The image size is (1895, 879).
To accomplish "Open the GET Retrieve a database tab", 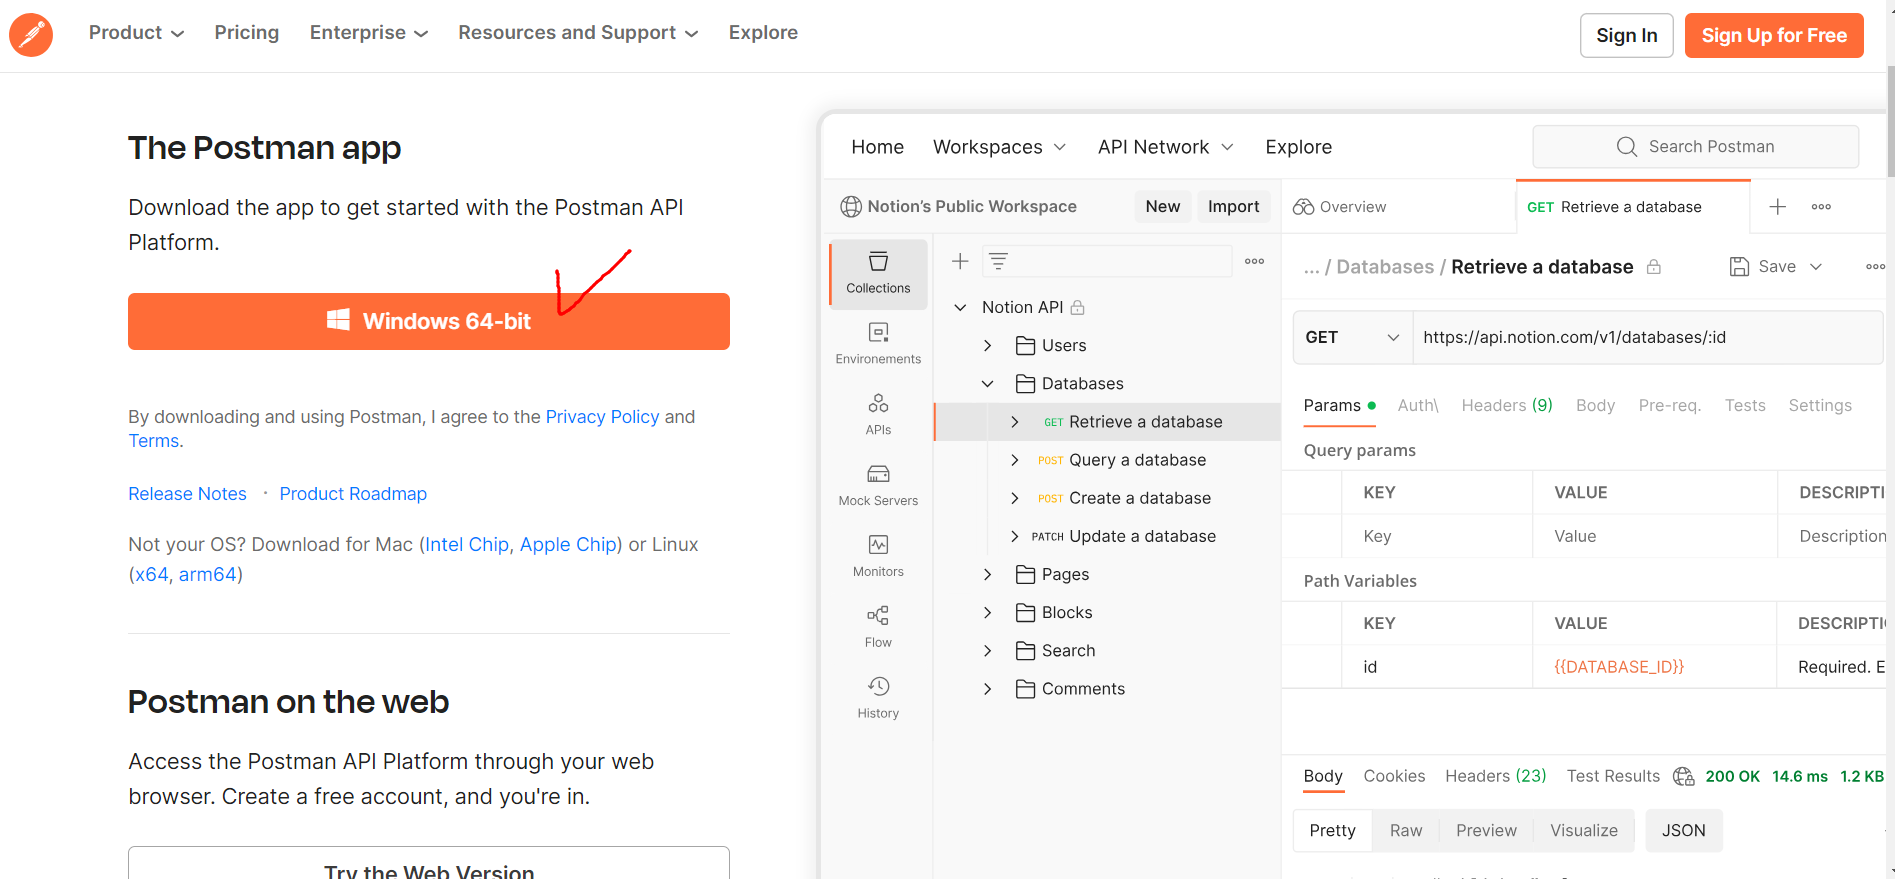I will click(x=1633, y=207).
